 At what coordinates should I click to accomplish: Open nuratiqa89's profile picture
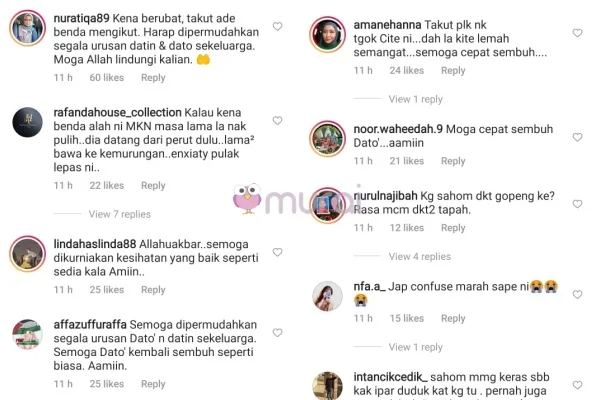28,28
